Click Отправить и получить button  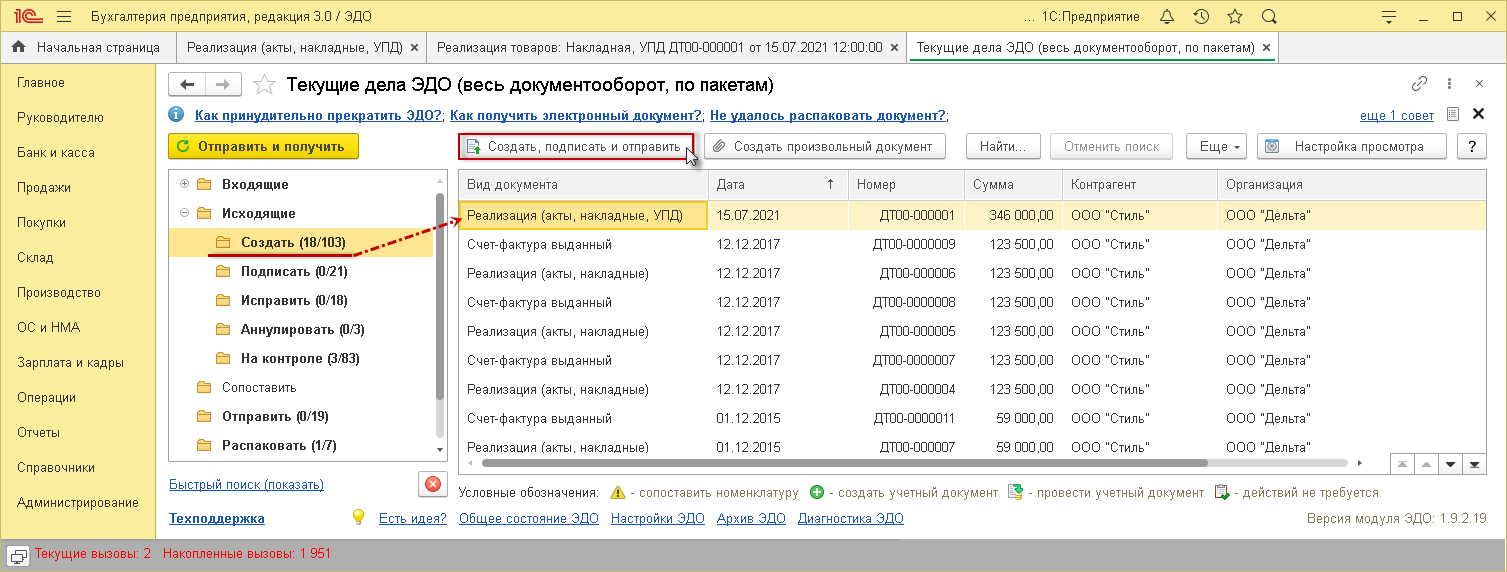pos(263,146)
